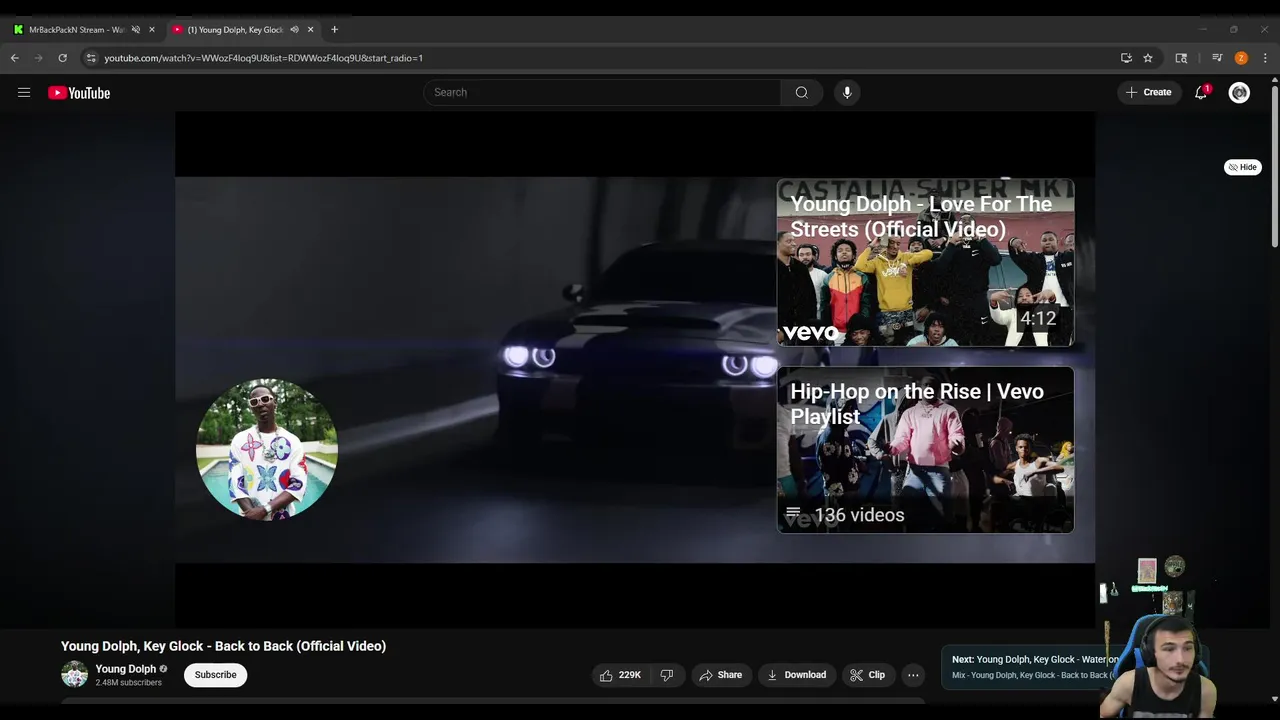
Task: Mute the Young Dolph tab audio icon
Action: point(294,30)
